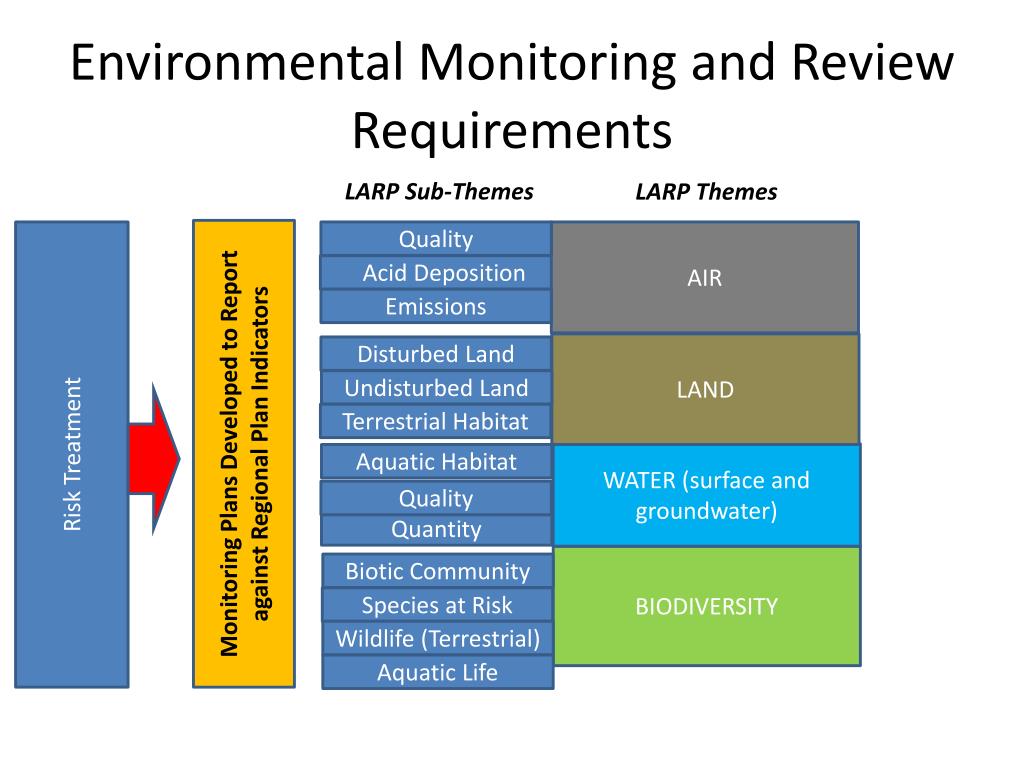The image size is (1024, 768).
Task: Select the 'Disturbed Land' box
Action: [x=436, y=354]
